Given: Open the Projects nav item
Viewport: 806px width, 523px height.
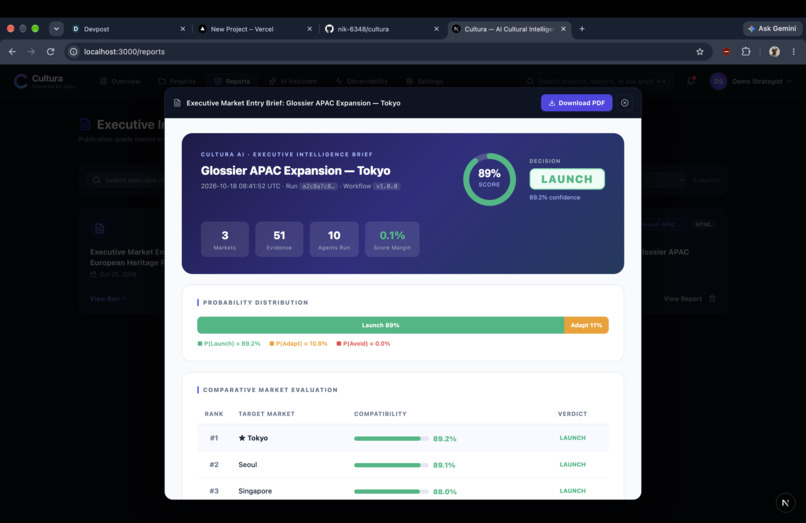Looking at the screenshot, I should pos(177,81).
